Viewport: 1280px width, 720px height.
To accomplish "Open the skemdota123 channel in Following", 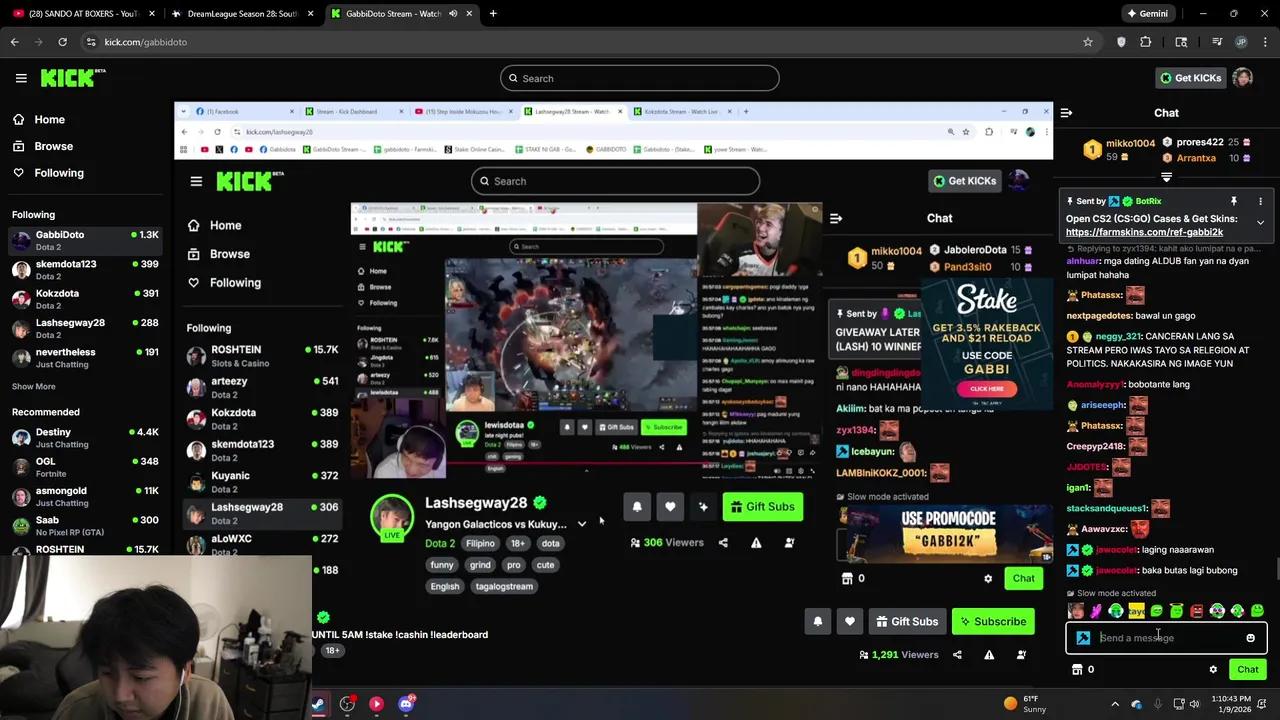I will 85,269.
